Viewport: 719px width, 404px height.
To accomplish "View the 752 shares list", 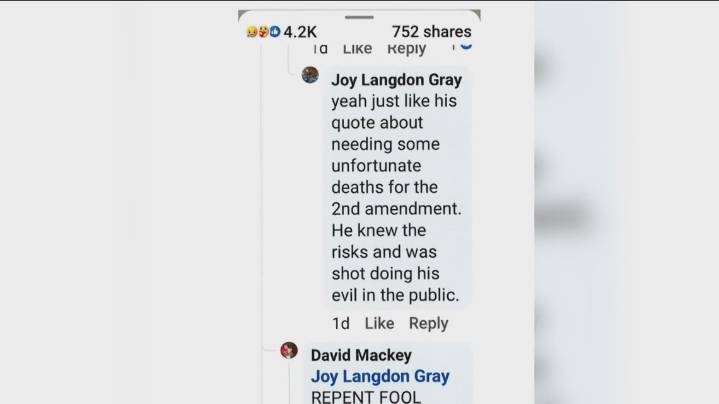I will pos(431,32).
